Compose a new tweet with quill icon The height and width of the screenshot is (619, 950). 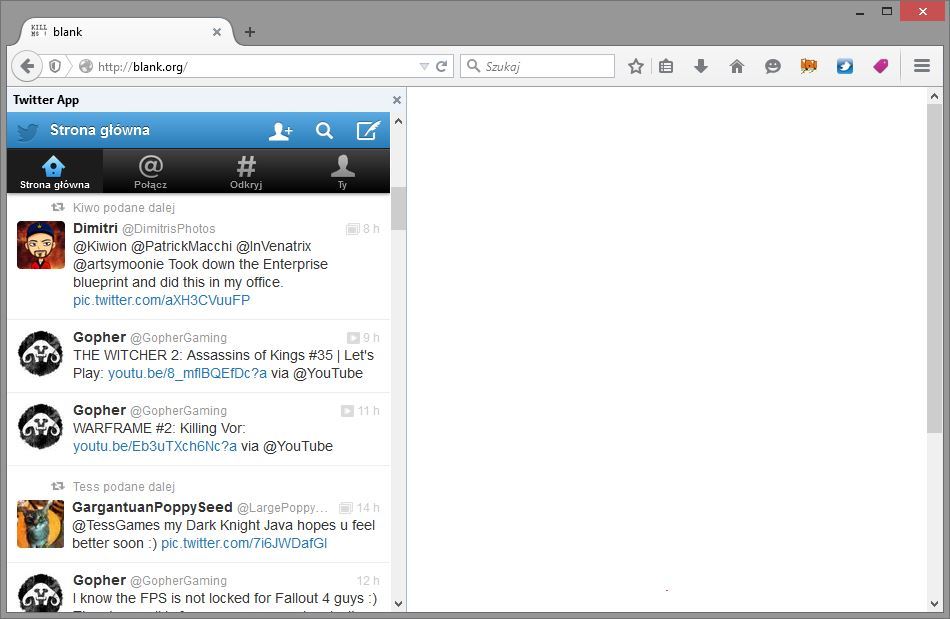[x=368, y=130]
